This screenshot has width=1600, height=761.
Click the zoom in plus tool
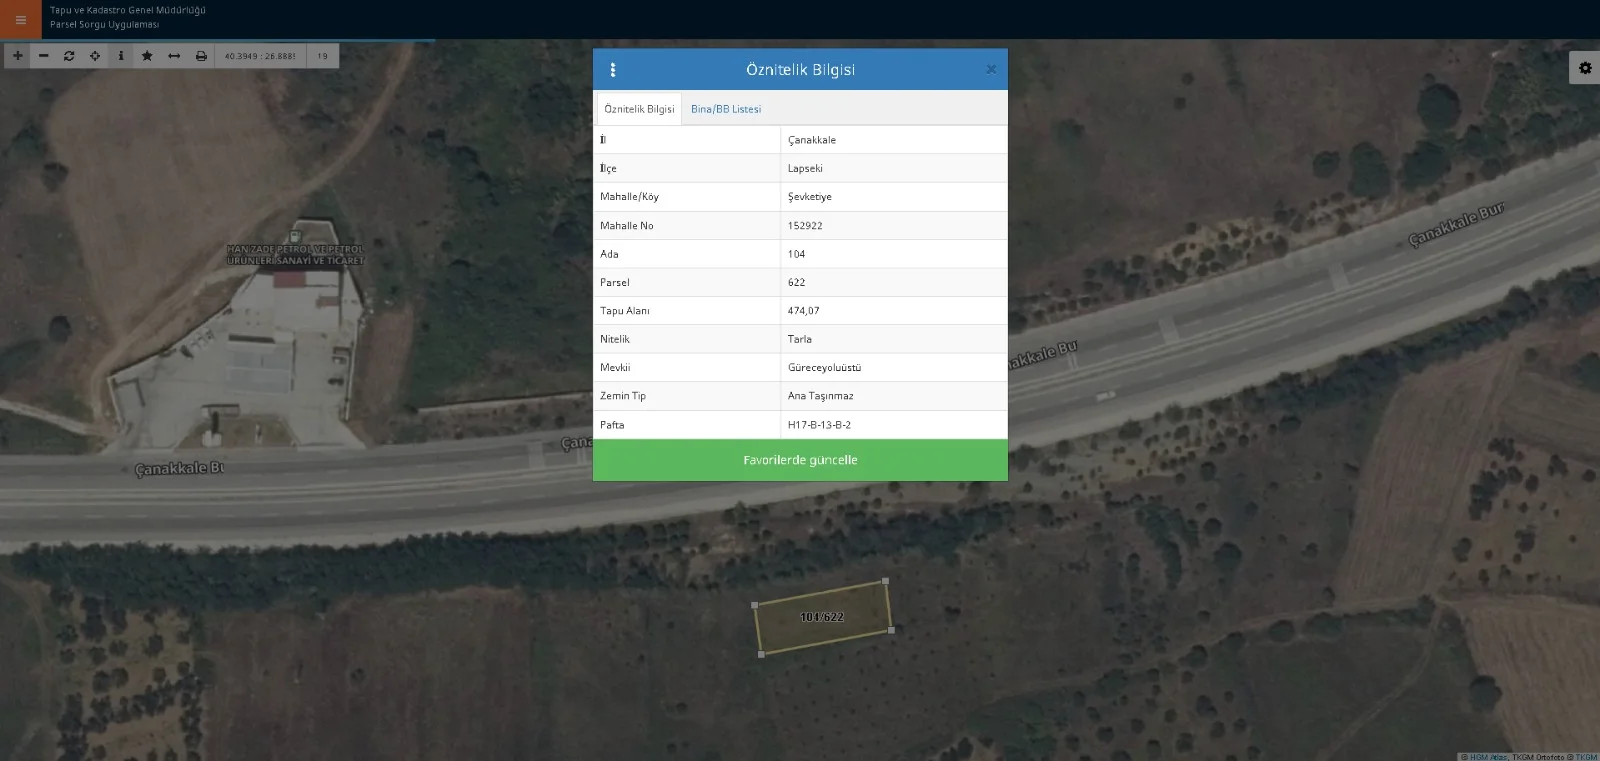[17, 56]
